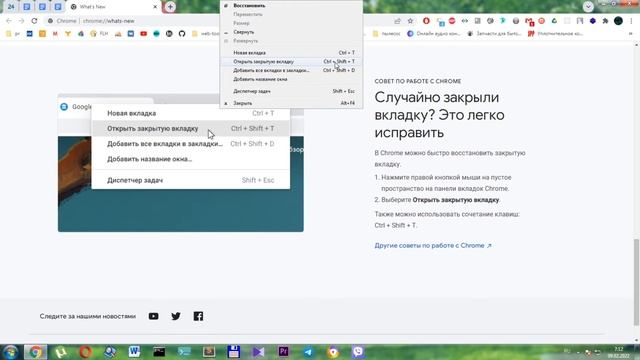This screenshot has height=360, width=640.
Task: Open the Запчасти для bookmark
Action: click(x=495, y=34)
